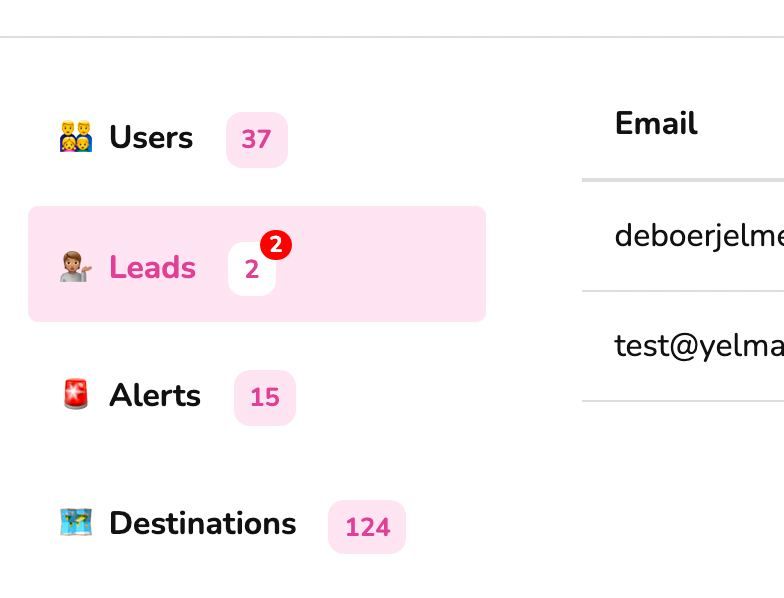Click the Alerts siren emoji icon
Image resolution: width=784 pixels, height=598 pixels.
(x=76, y=395)
